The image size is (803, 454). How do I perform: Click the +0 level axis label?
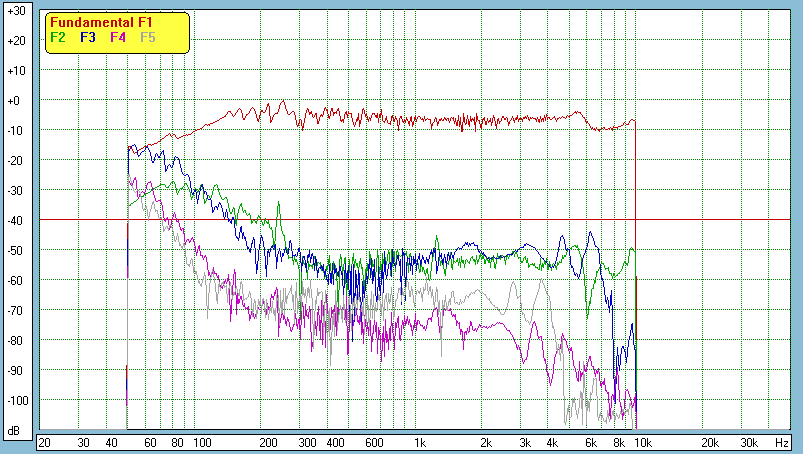(x=15, y=101)
